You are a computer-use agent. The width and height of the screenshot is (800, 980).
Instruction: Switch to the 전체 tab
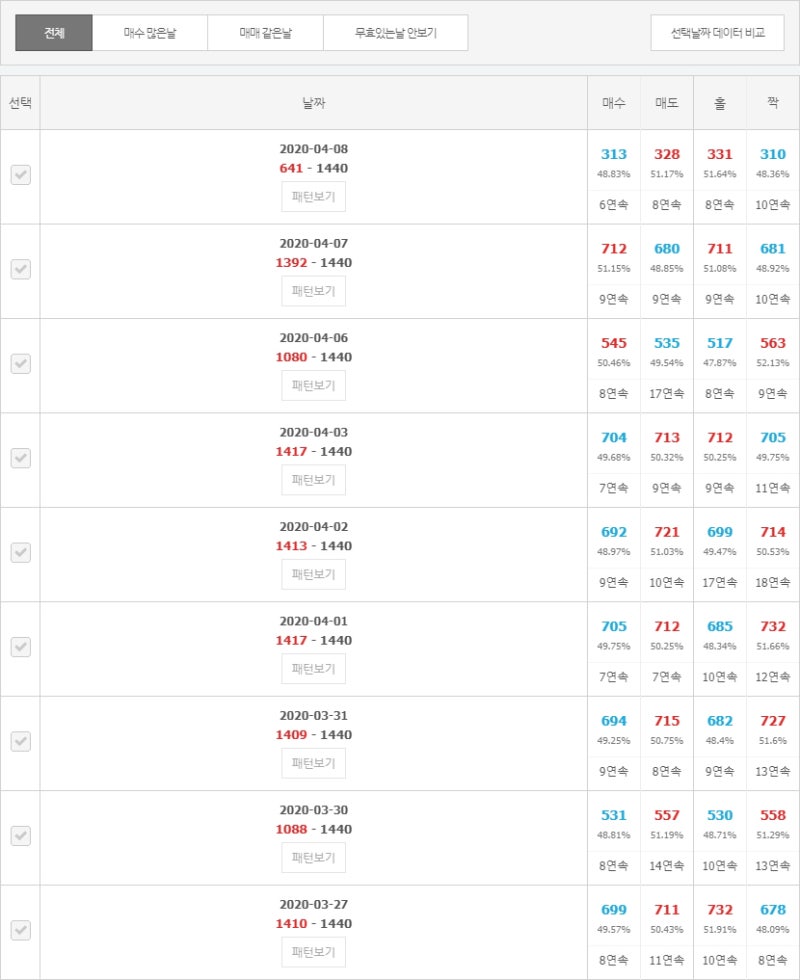(x=54, y=32)
